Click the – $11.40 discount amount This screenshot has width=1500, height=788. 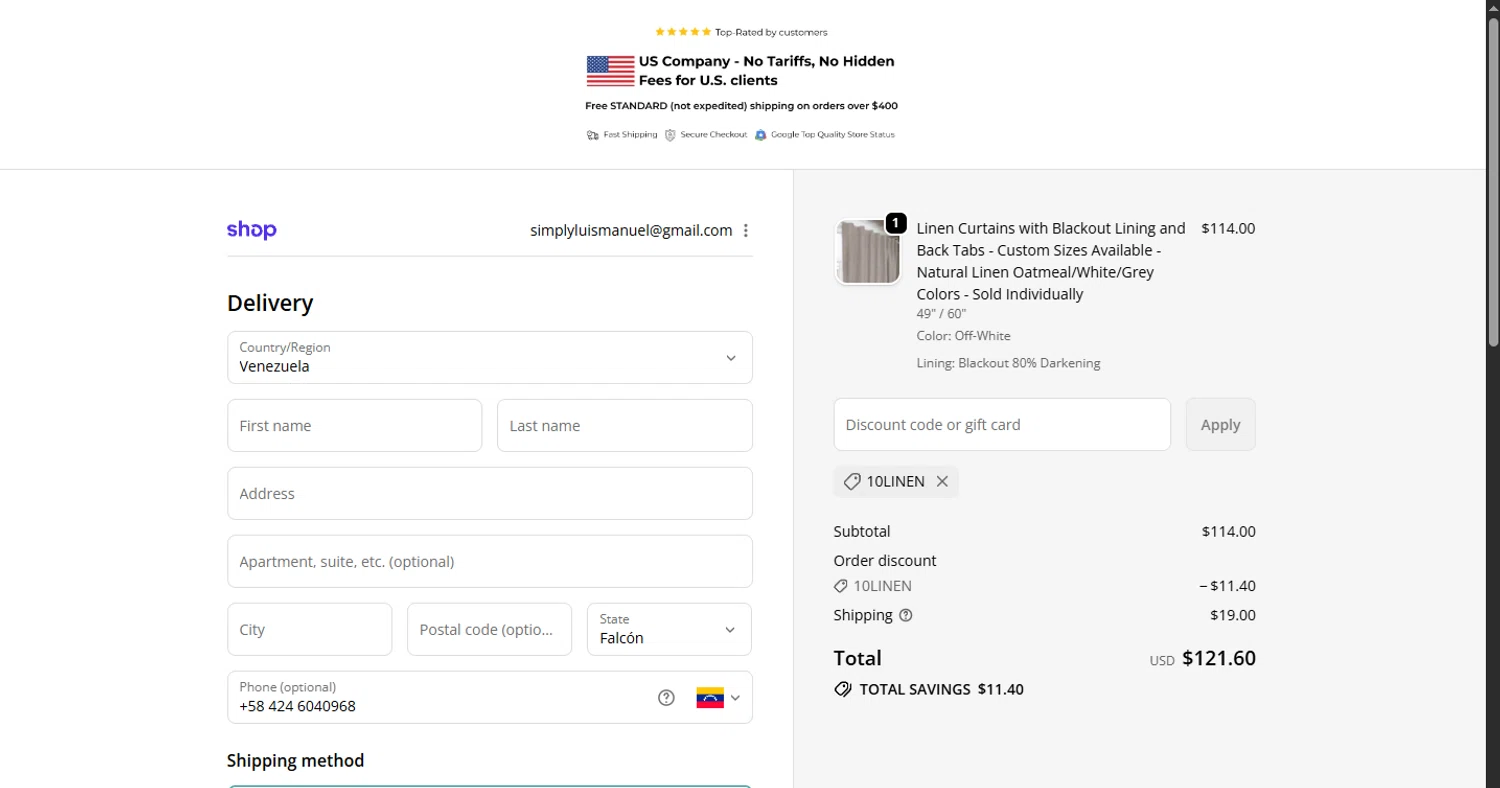[x=1228, y=586]
